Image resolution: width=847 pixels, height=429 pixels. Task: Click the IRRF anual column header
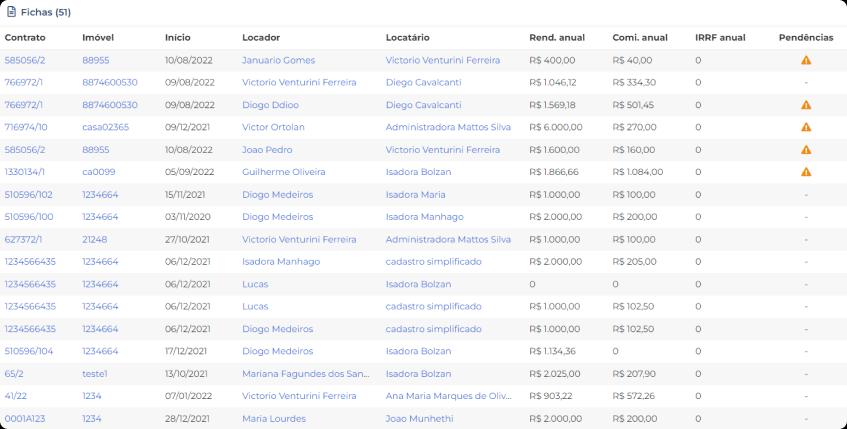pyautogui.click(x=720, y=37)
